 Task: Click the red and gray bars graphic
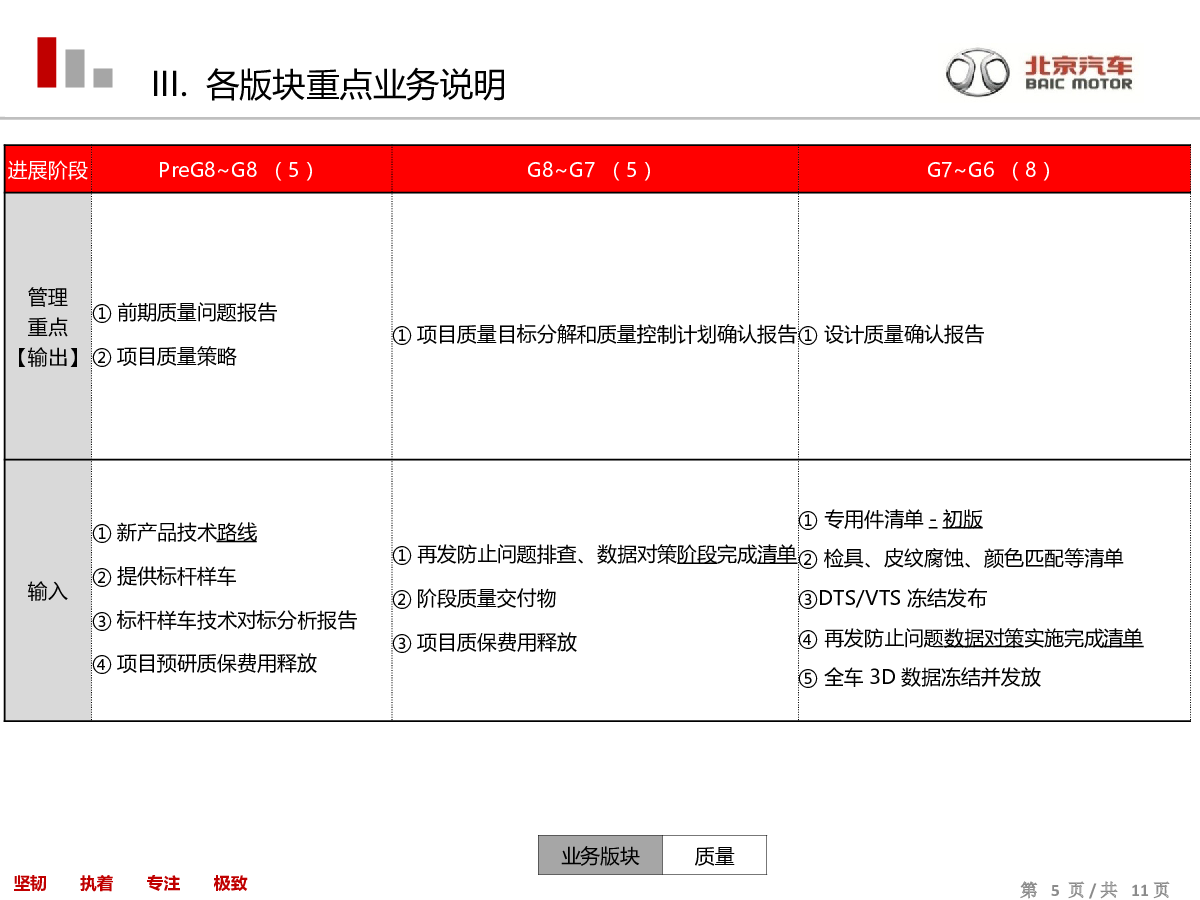74,63
